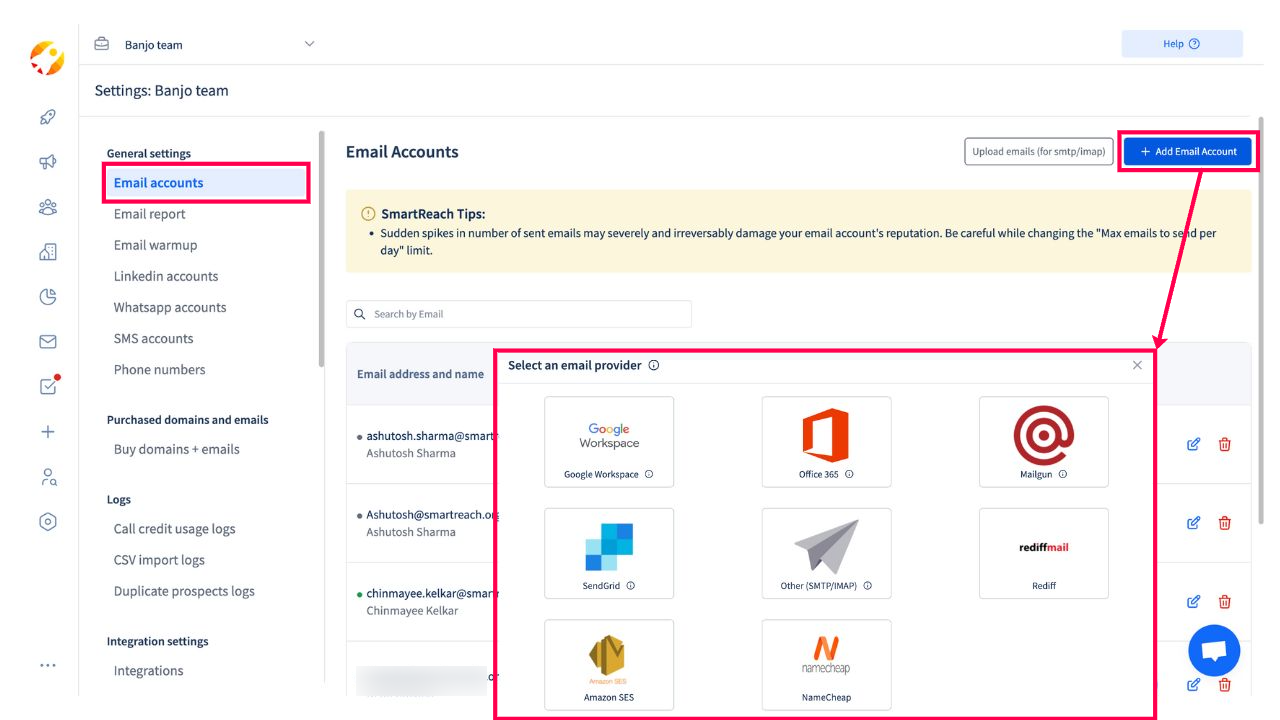Delete the chinmayee.kelkar email account
The width and height of the screenshot is (1280, 720).
tap(1224, 602)
